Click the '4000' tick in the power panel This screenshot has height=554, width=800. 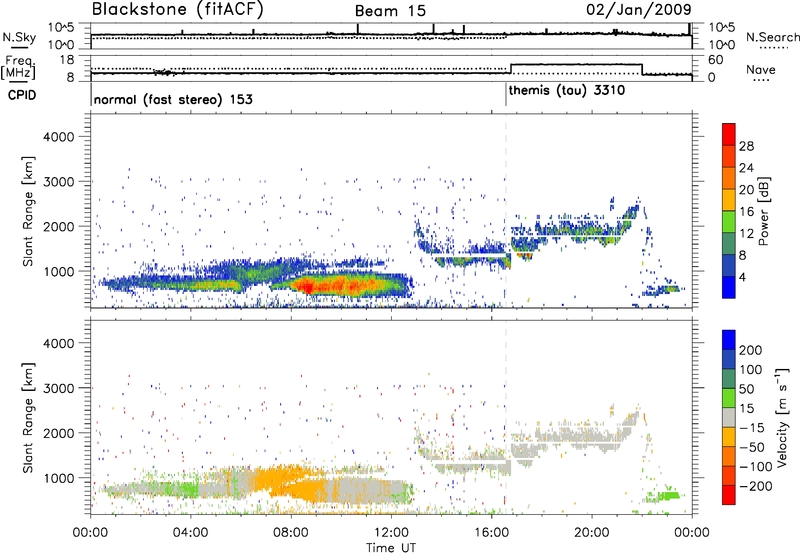point(59,137)
